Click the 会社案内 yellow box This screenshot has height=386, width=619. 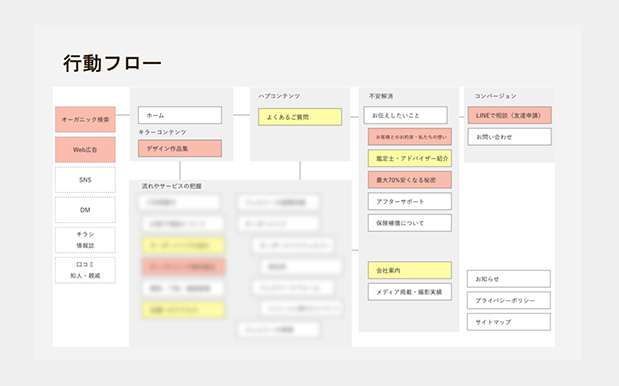click(410, 270)
